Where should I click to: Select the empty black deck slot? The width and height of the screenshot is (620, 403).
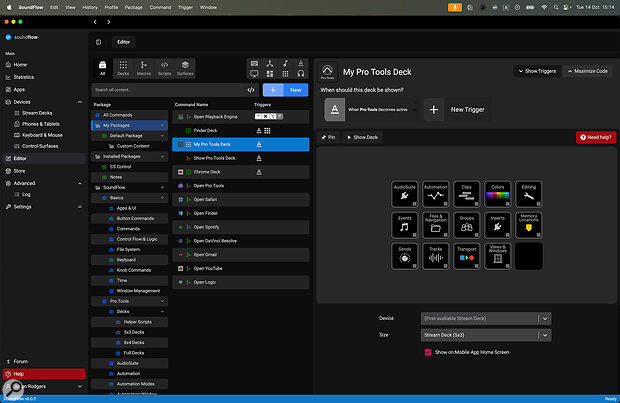529,256
